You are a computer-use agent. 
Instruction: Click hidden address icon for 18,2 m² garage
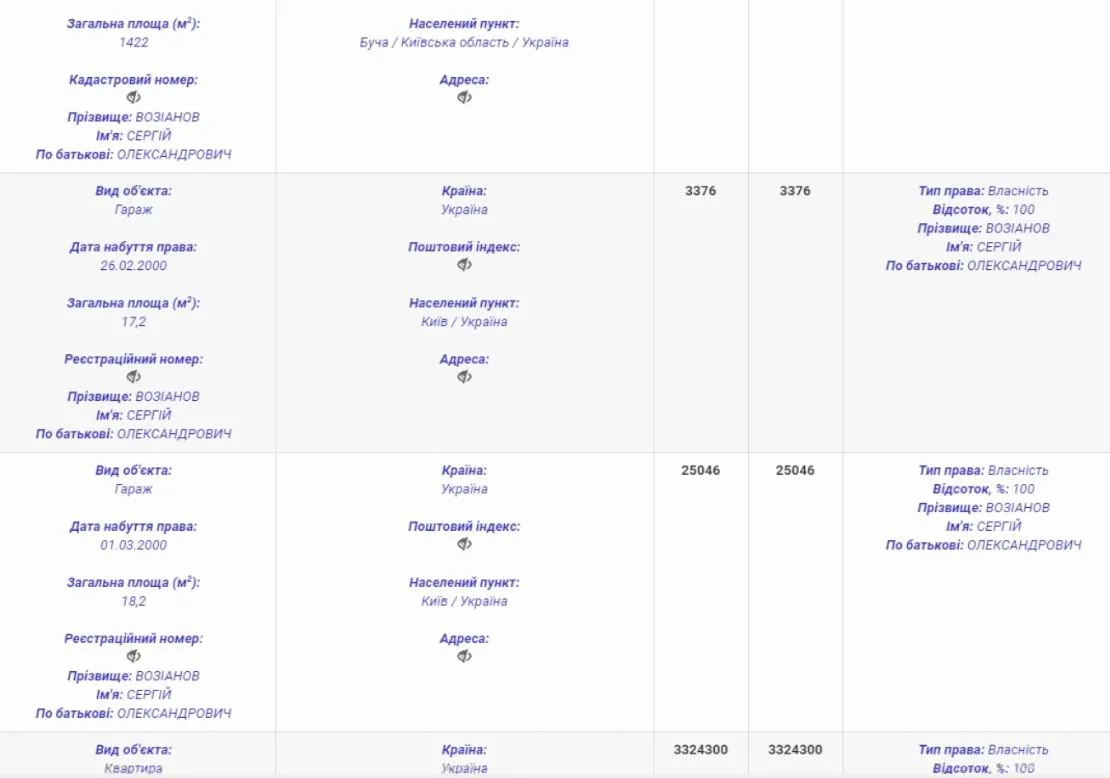click(x=464, y=656)
